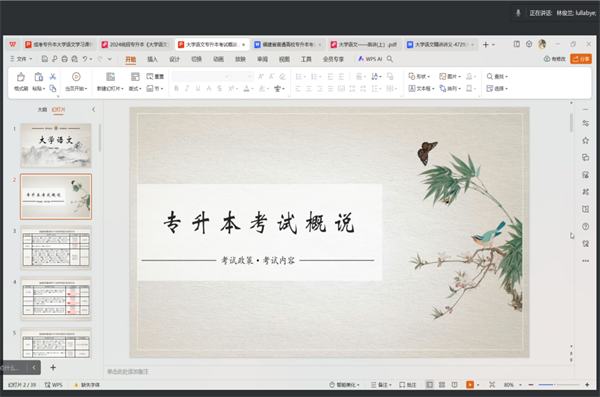Click the Undo arrow icon

pyautogui.click(x=85, y=59)
